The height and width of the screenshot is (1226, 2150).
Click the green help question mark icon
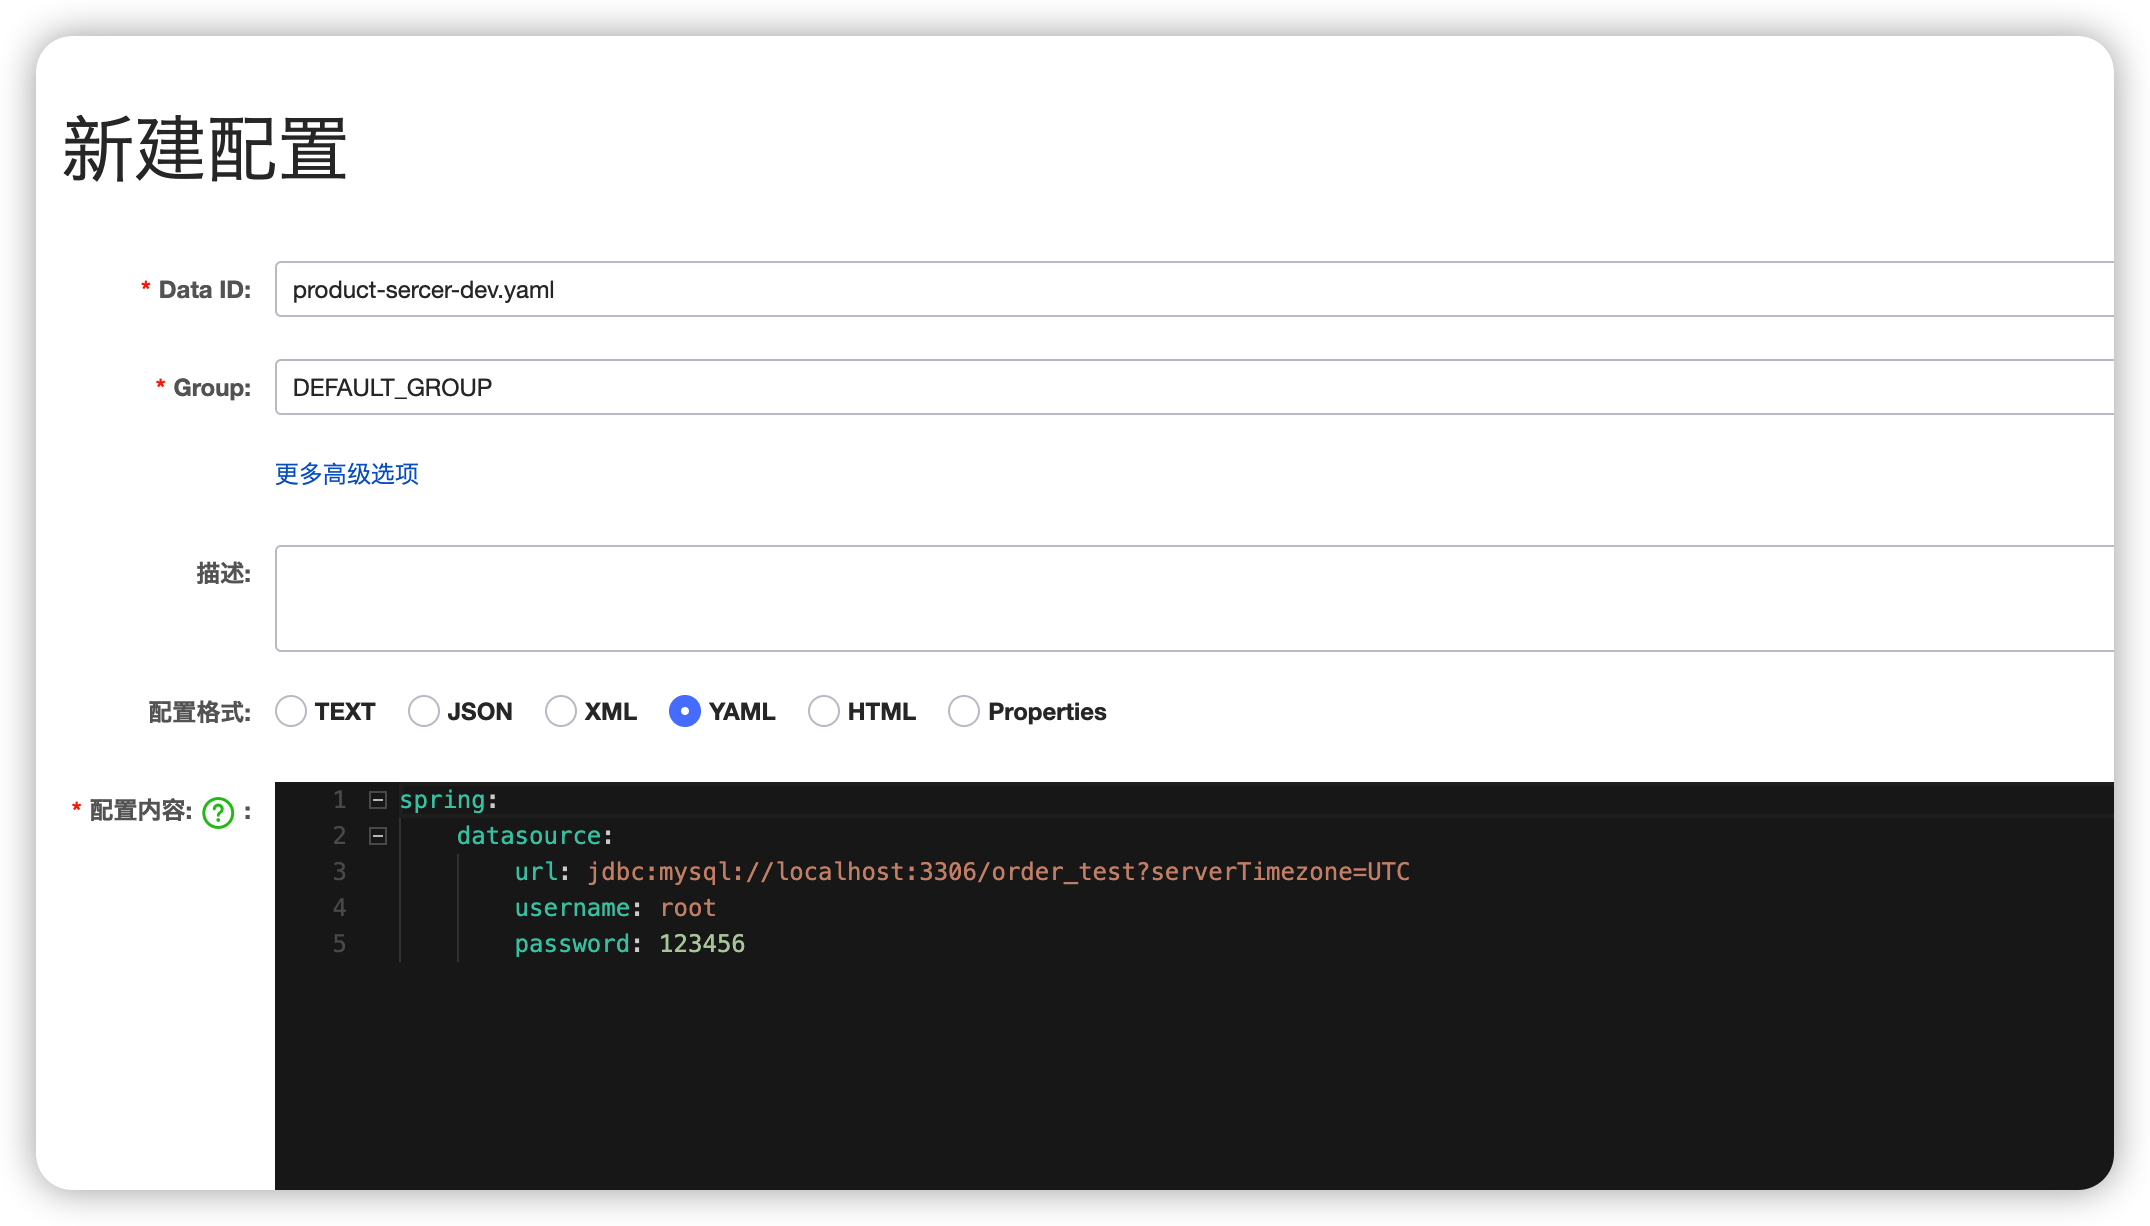[218, 813]
